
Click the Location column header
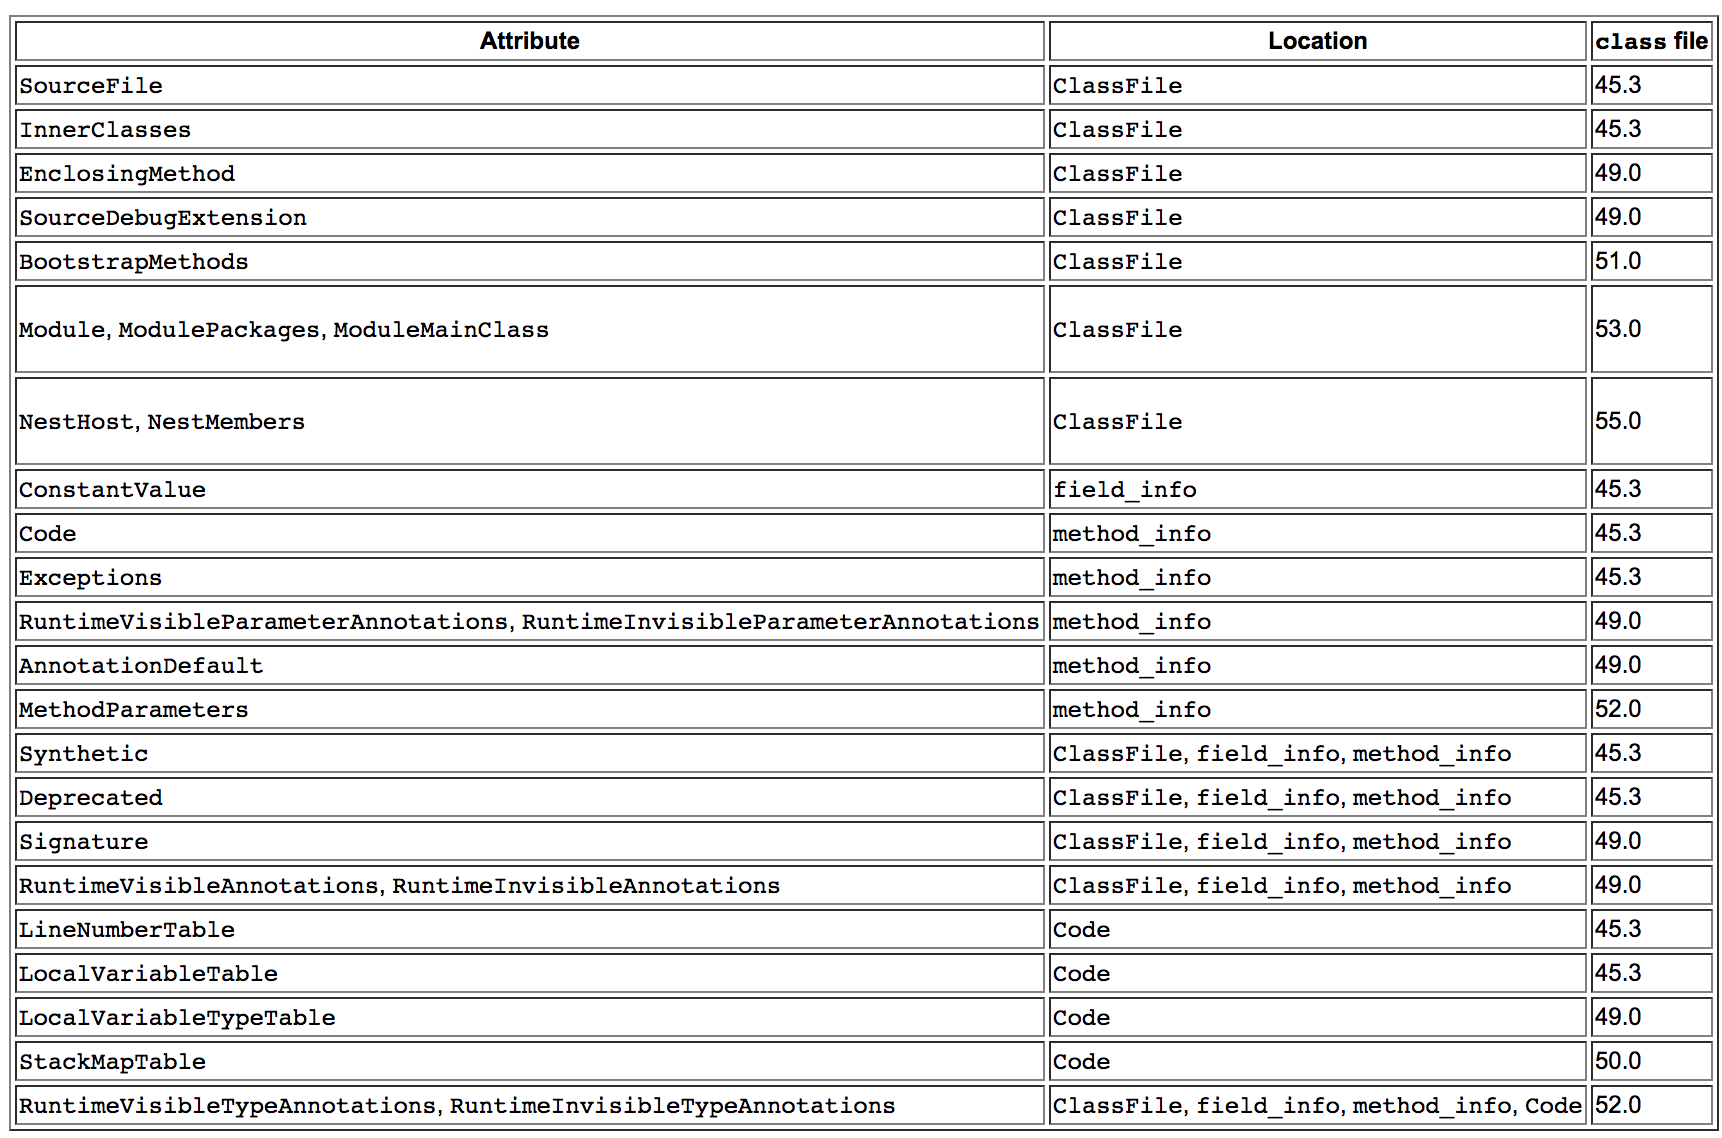(1317, 41)
